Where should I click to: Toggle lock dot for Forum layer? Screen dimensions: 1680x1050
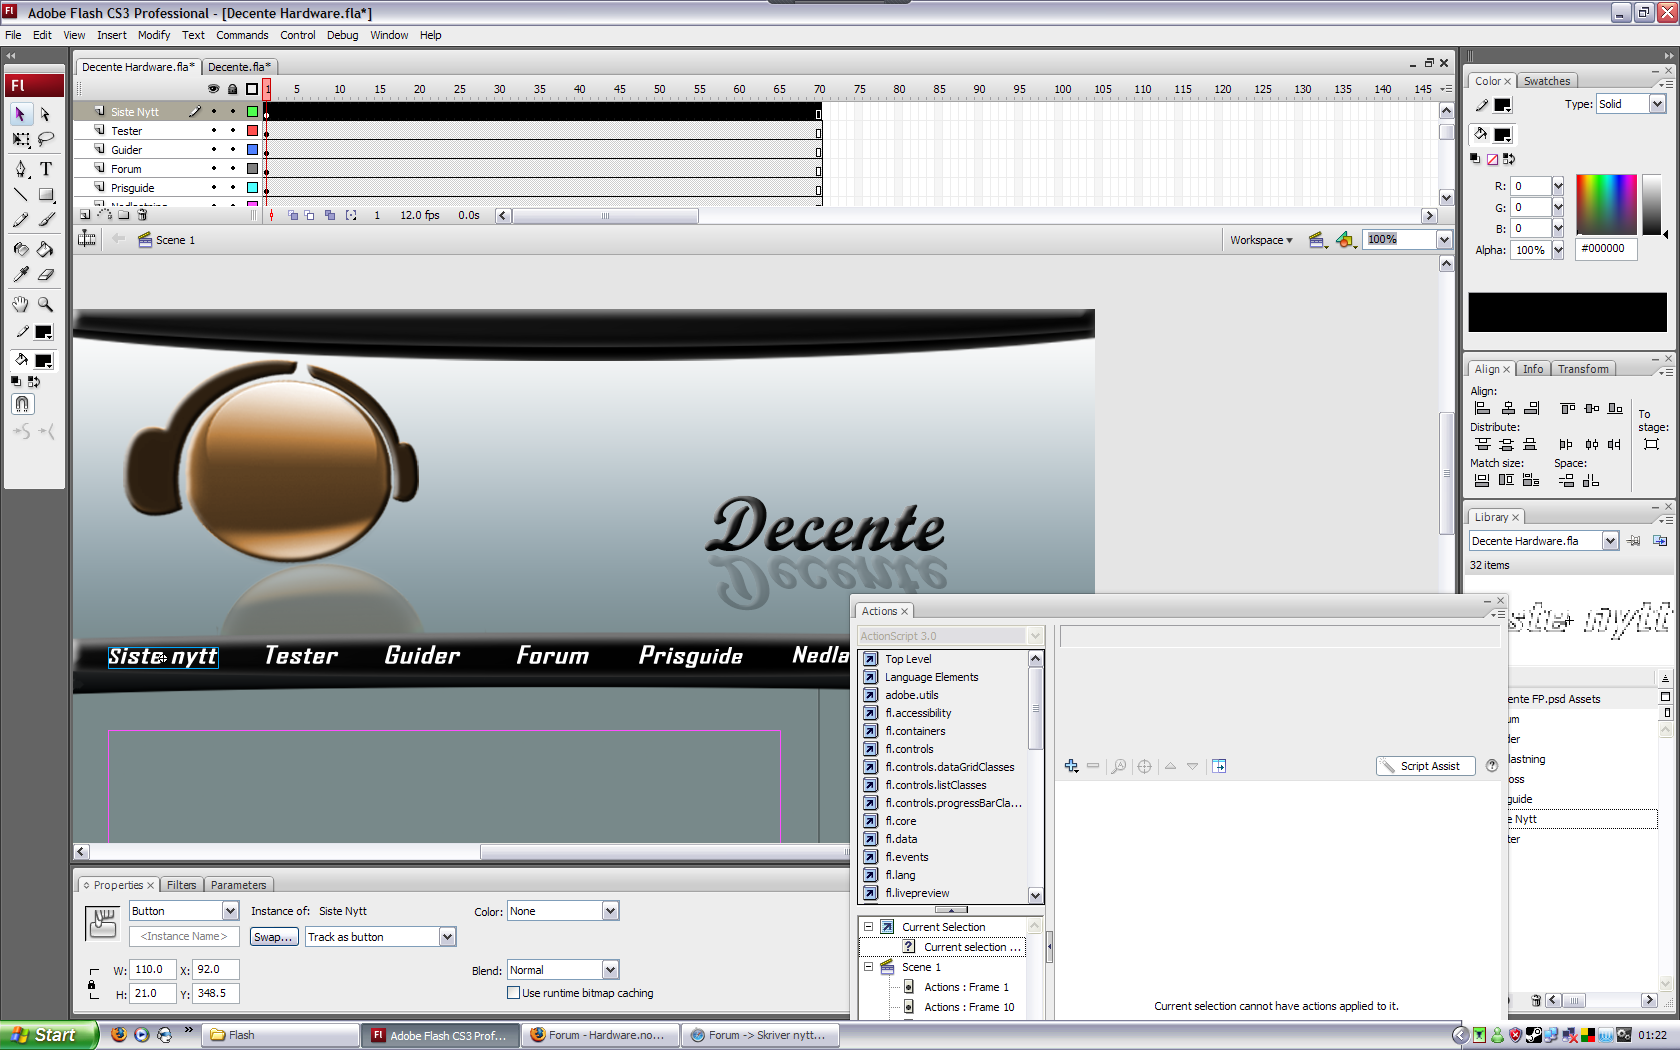coord(233,169)
